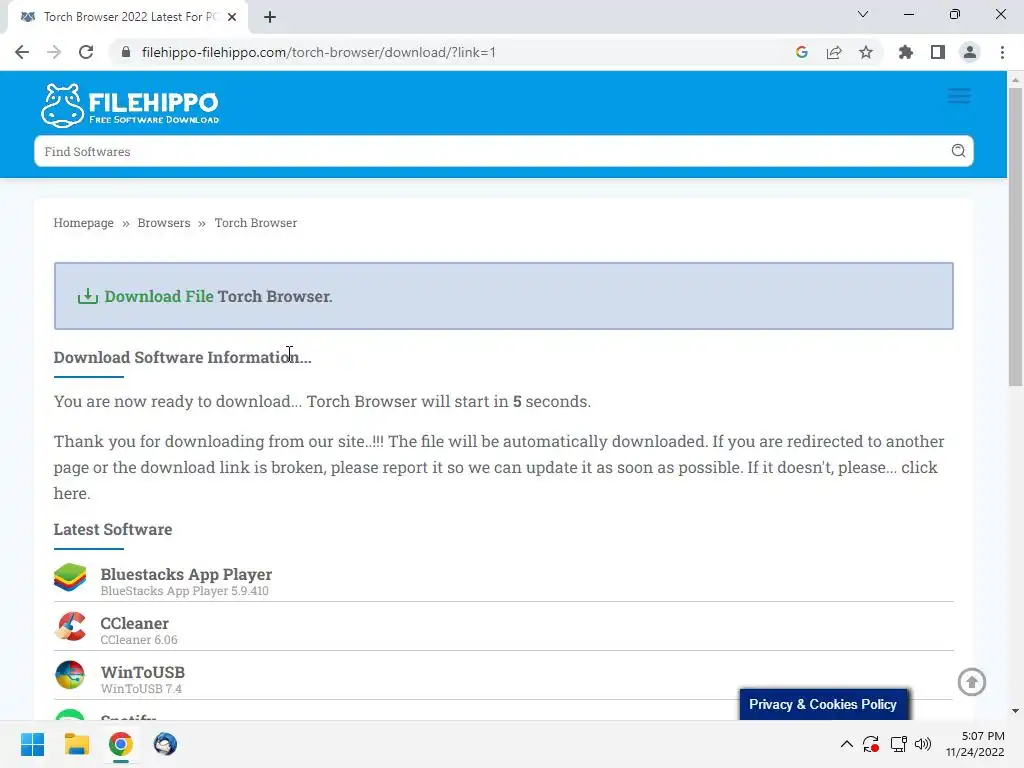Focus the Find Softwares search field
This screenshot has height=768, width=1024.
pos(504,151)
